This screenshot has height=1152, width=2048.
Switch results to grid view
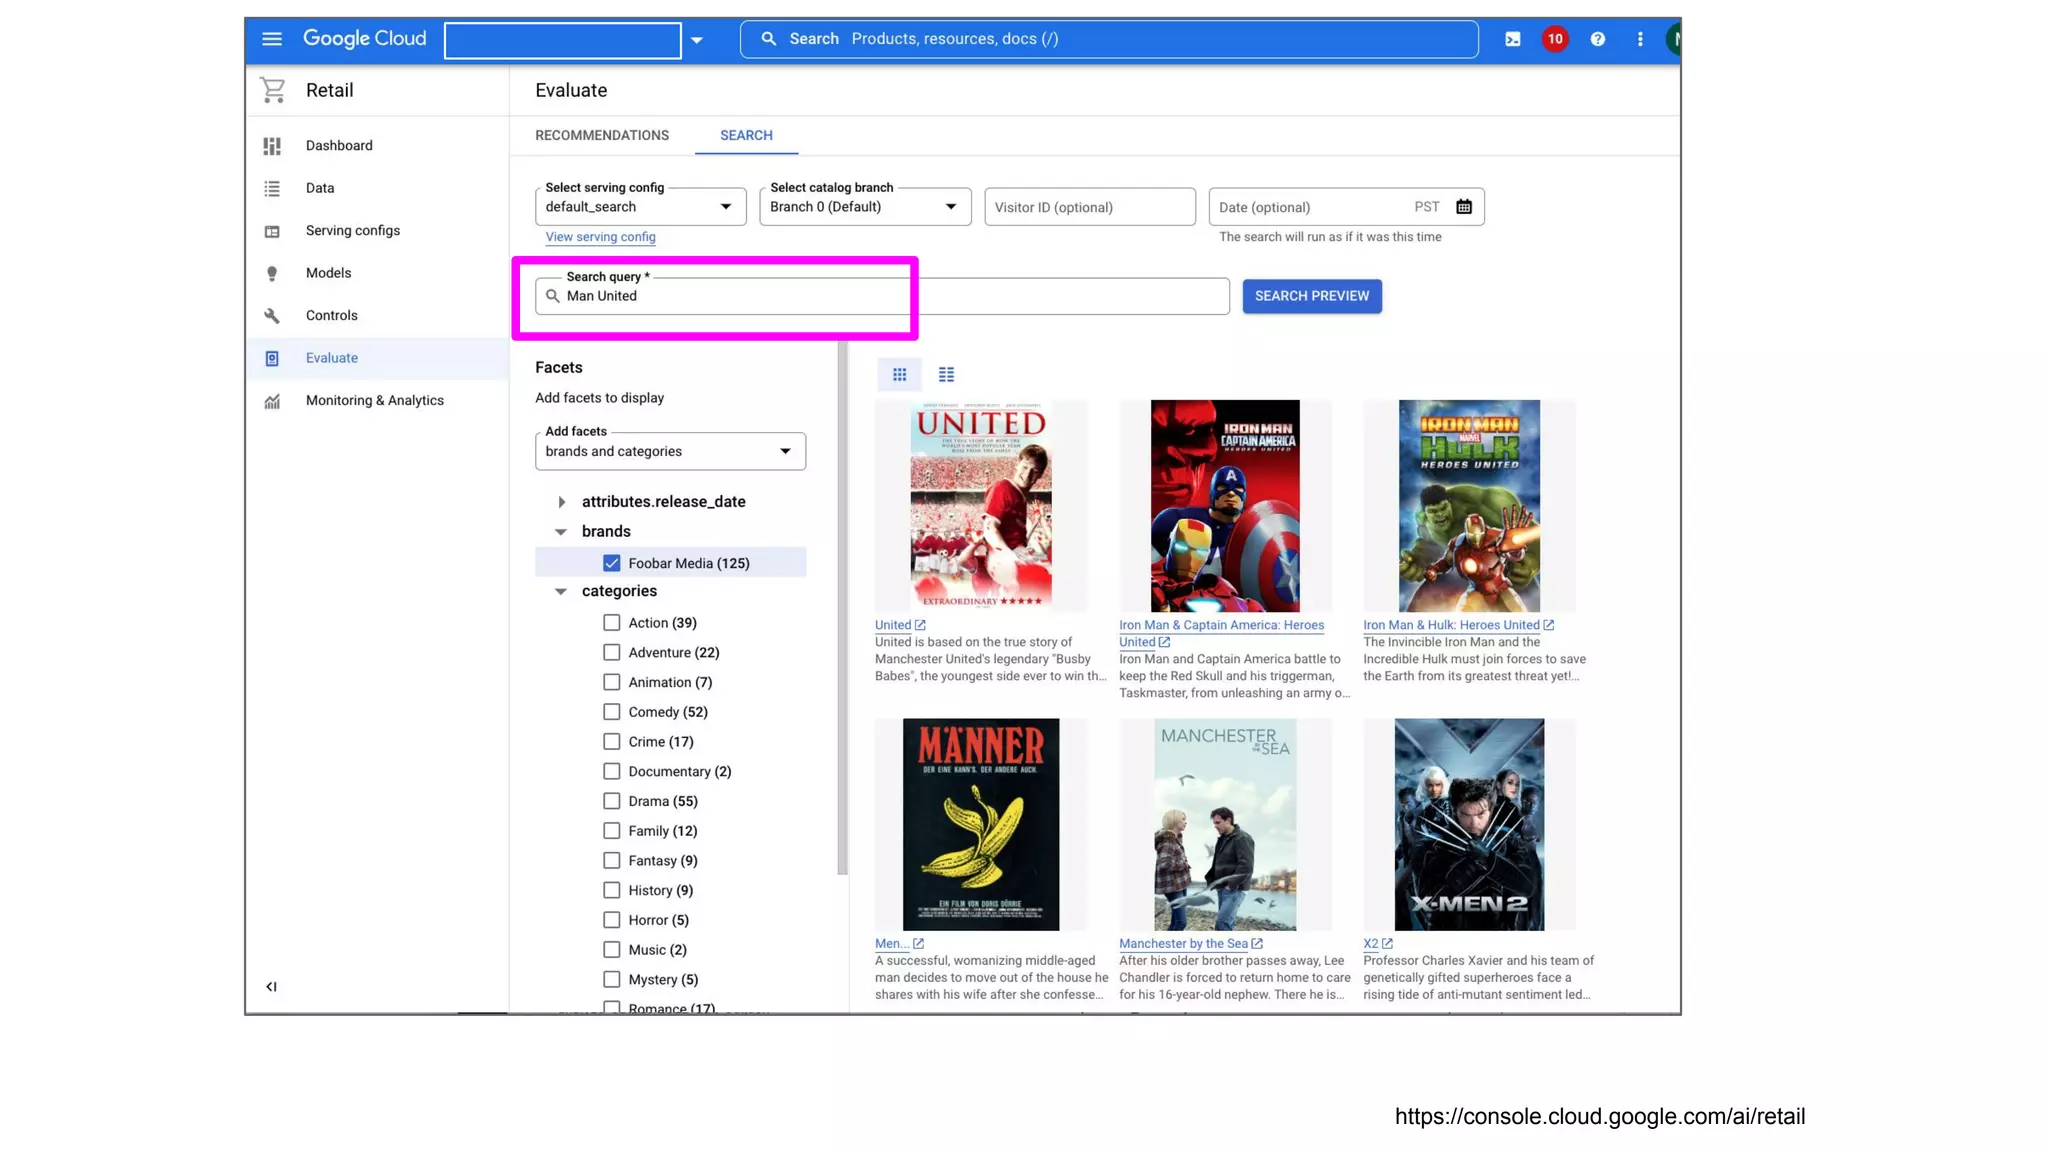pos(899,374)
